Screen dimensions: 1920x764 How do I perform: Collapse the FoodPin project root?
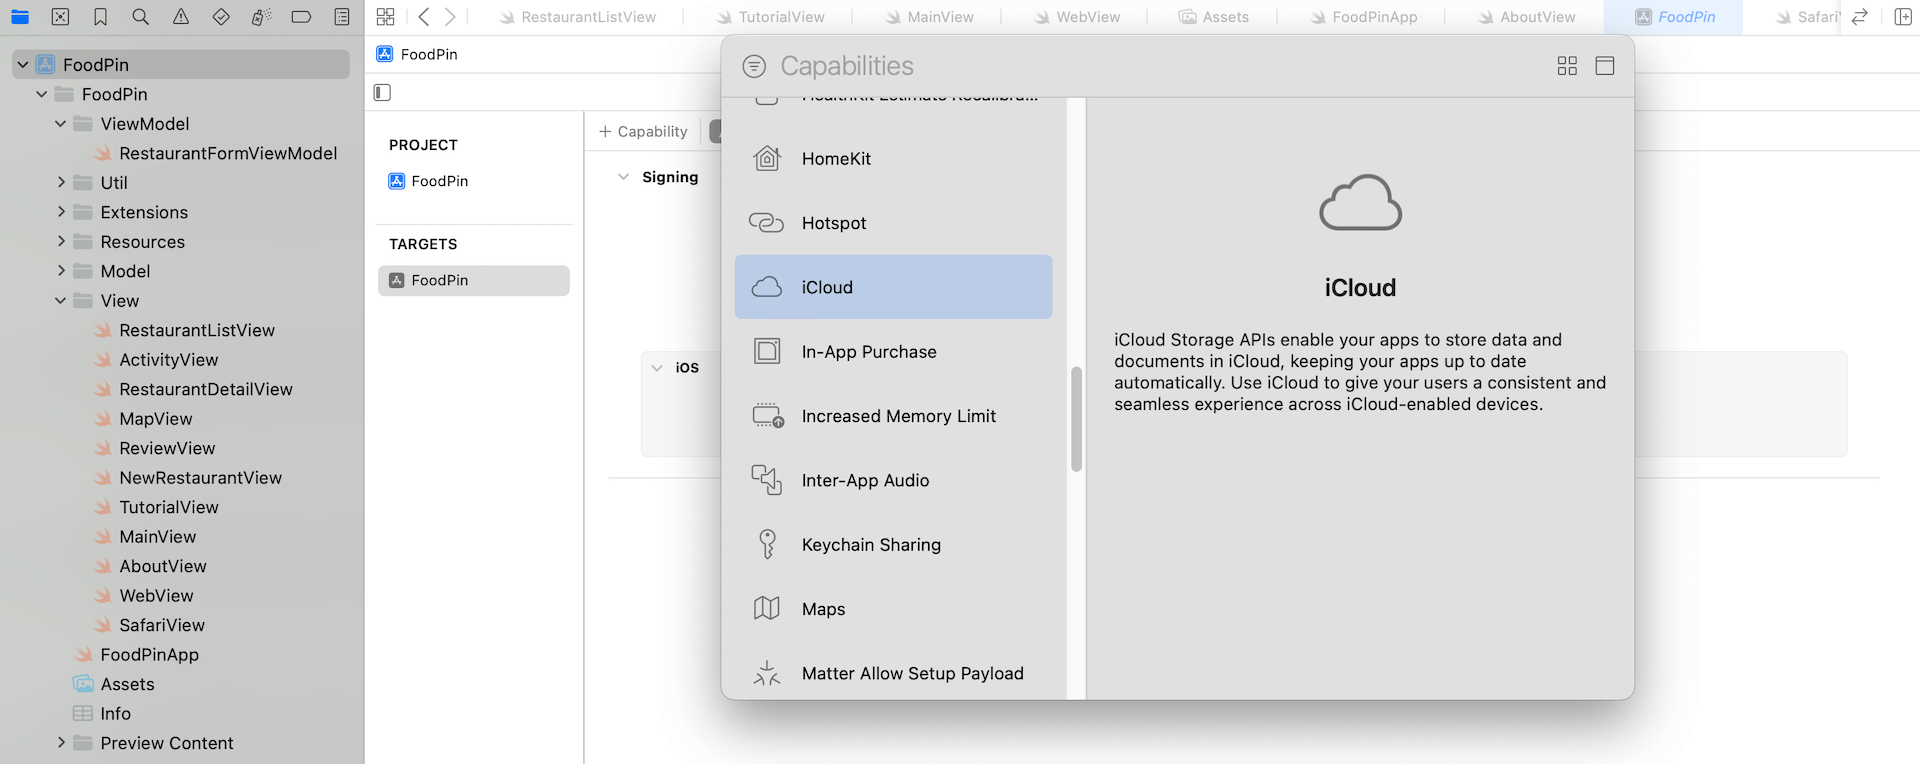point(23,65)
